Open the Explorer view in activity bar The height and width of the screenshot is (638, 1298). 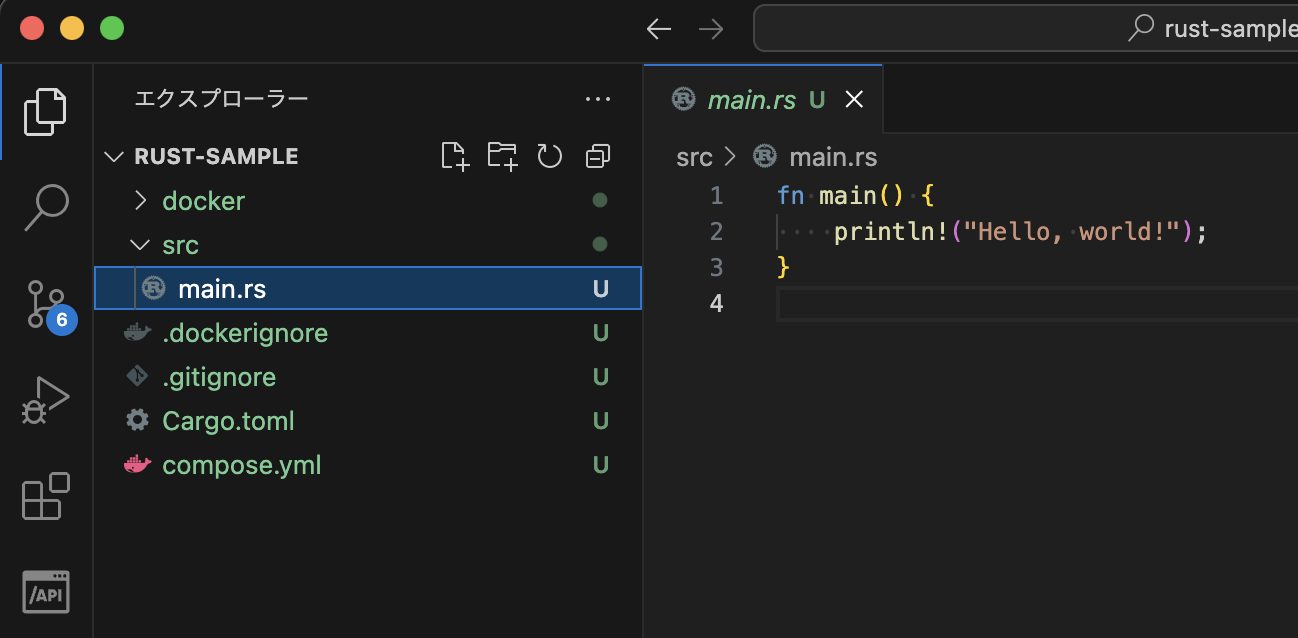click(46, 111)
